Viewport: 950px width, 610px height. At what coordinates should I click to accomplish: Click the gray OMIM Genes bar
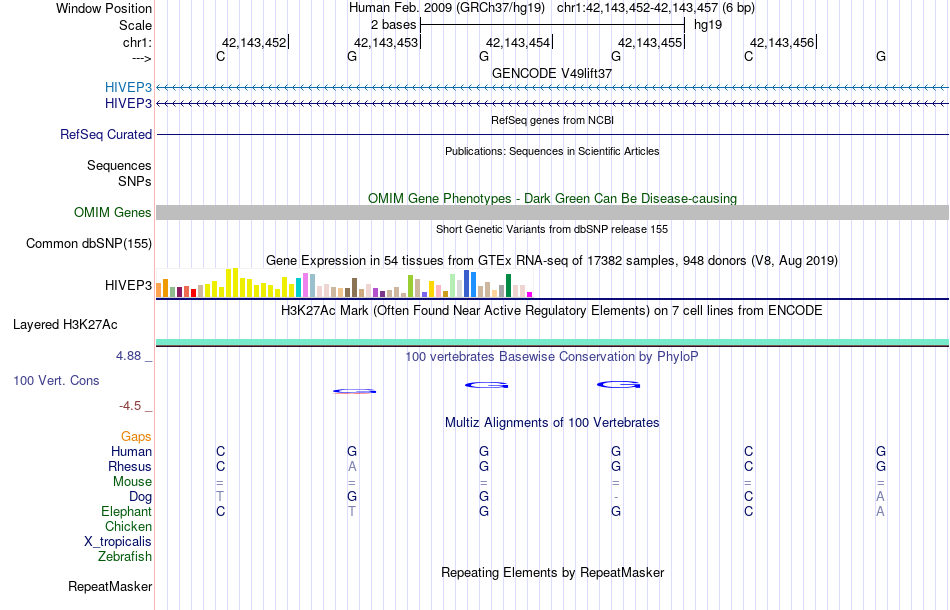coord(552,212)
